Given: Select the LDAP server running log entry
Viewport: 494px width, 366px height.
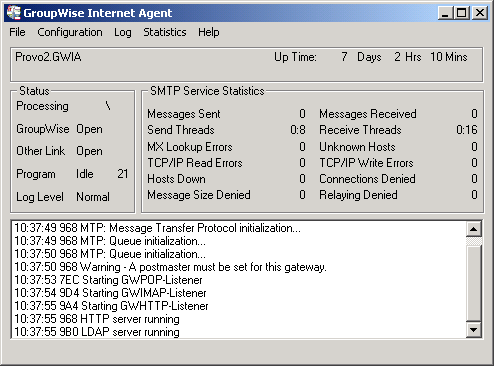Looking at the screenshot, I should point(97,332).
